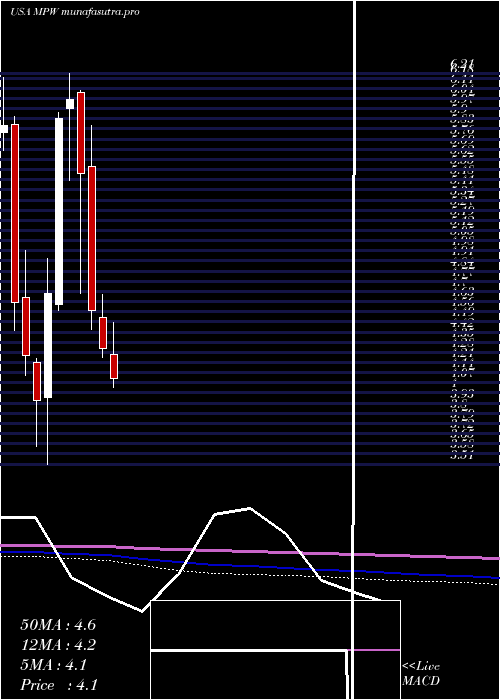Screen dimensions: 500x700
Task: Click the solid blue 12MA line
Action: point(250,565)
